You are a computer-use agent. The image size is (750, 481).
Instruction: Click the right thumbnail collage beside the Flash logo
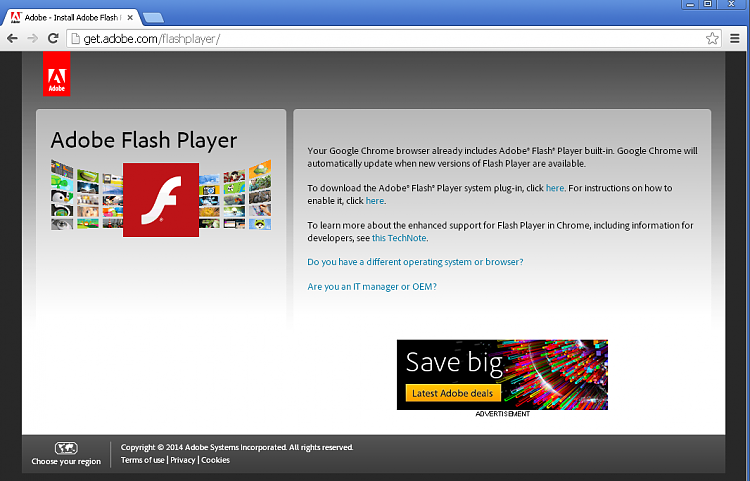[235, 195]
